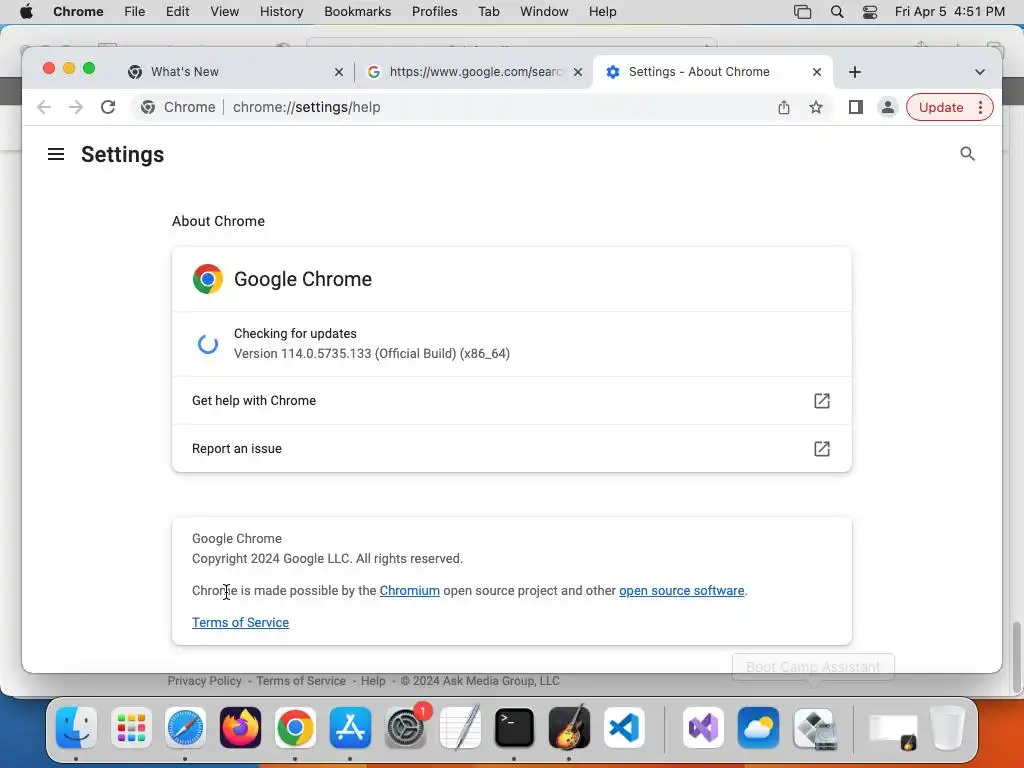Open the Profiles menu

pyautogui.click(x=434, y=12)
